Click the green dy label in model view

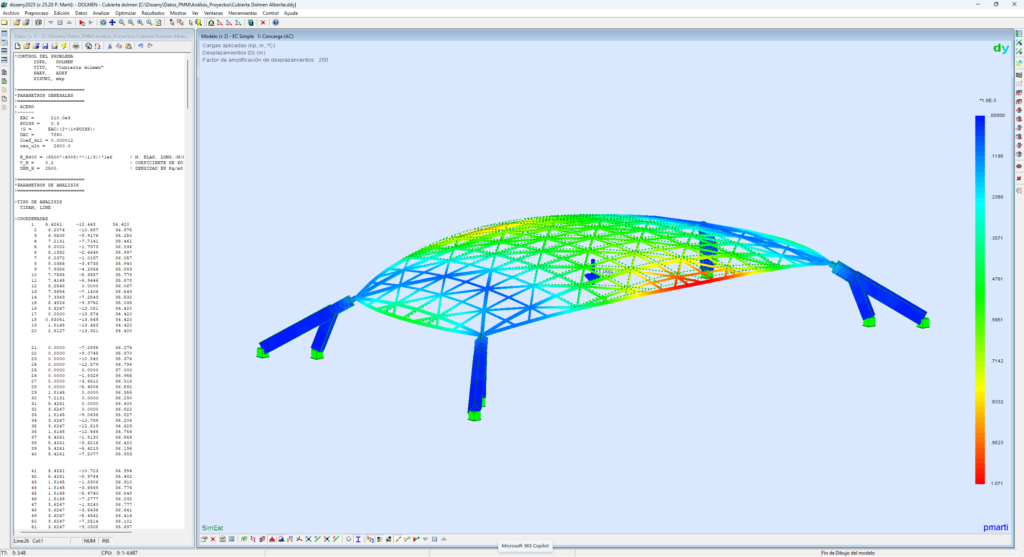999,48
